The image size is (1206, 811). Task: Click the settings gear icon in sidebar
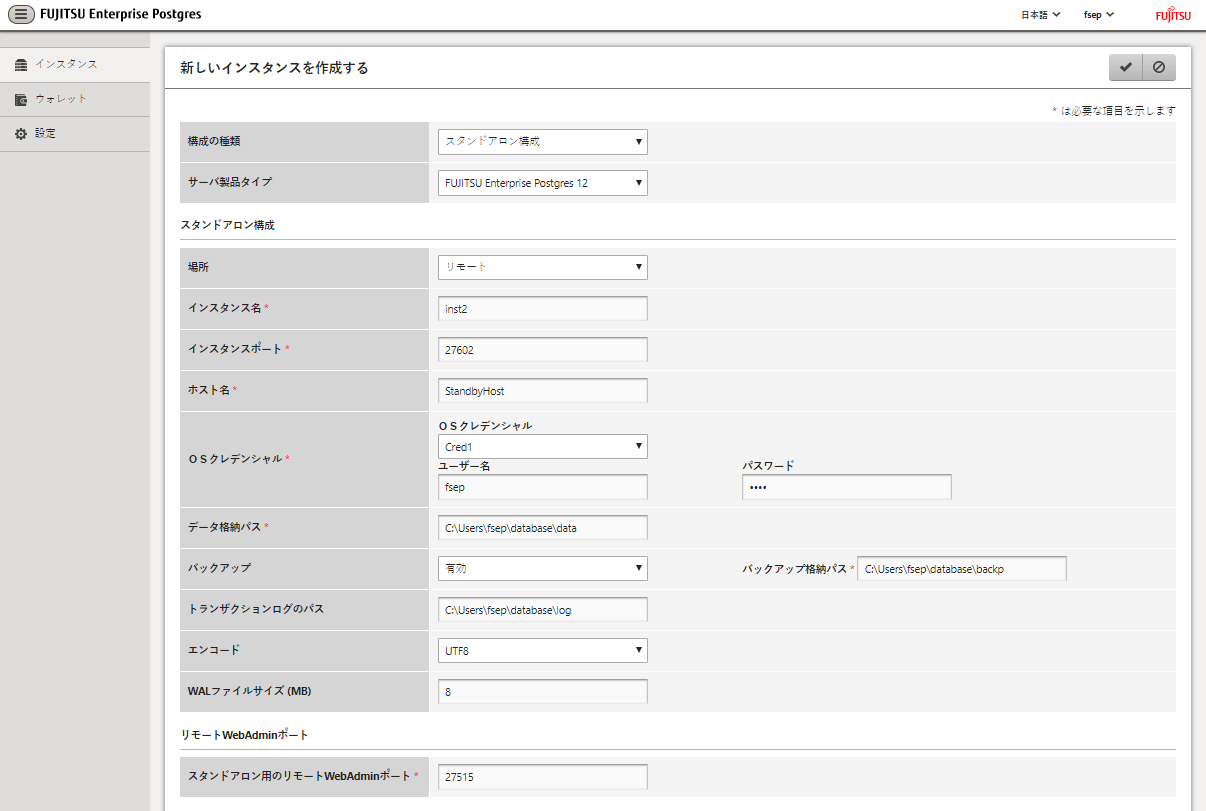click(21, 133)
